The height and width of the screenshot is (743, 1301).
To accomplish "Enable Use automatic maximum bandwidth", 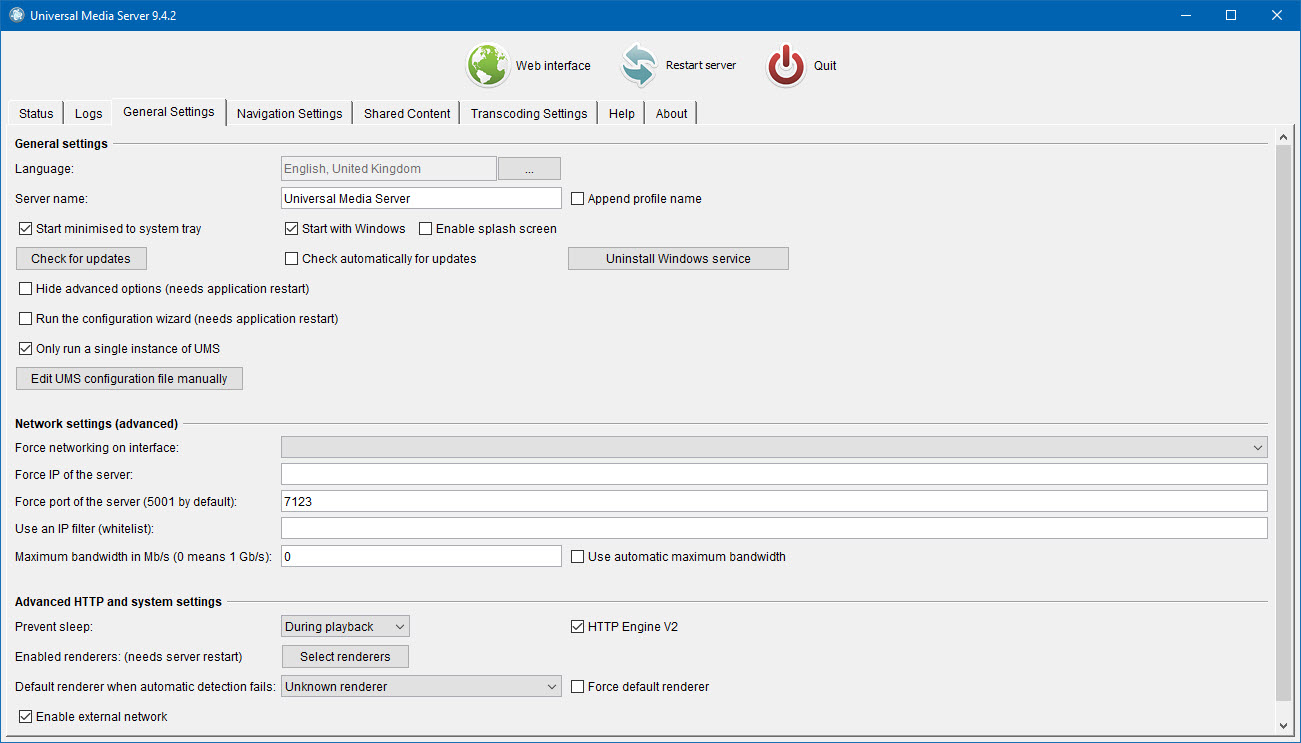I will 577,557.
